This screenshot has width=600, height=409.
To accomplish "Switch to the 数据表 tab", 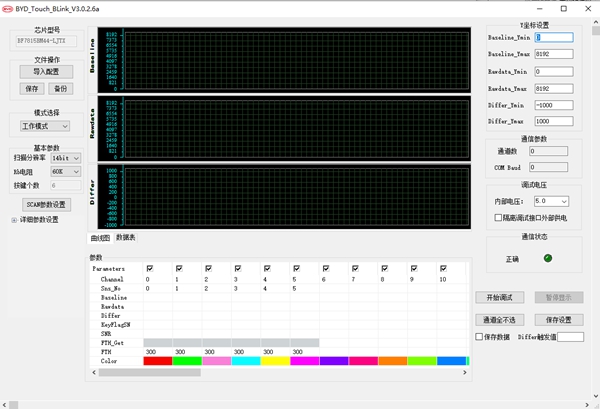I will click(126, 237).
